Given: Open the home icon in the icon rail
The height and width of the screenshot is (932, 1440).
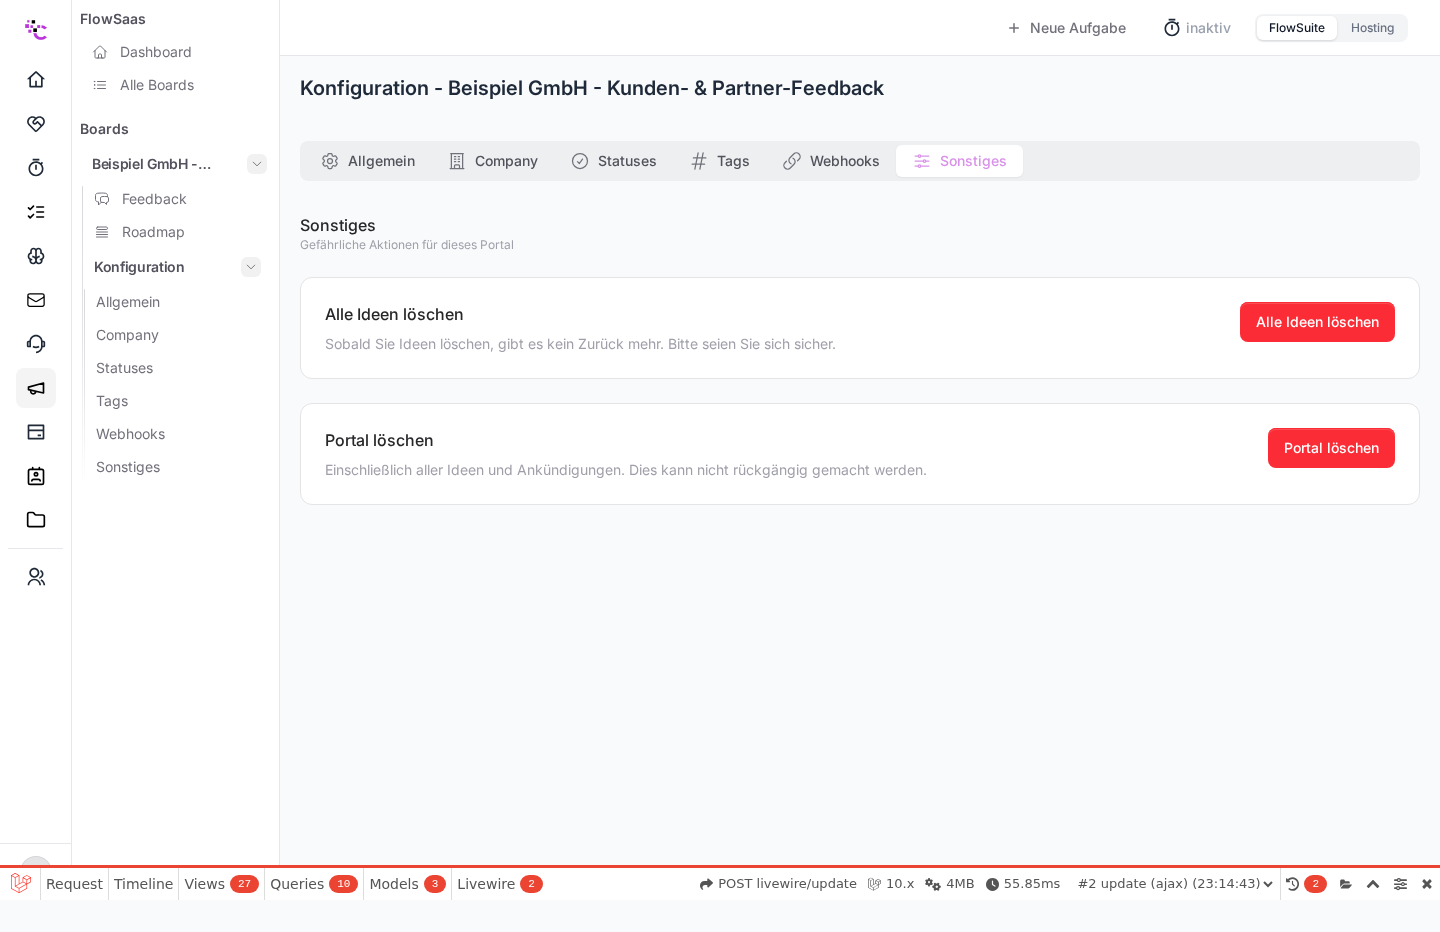Looking at the screenshot, I should click(x=36, y=79).
